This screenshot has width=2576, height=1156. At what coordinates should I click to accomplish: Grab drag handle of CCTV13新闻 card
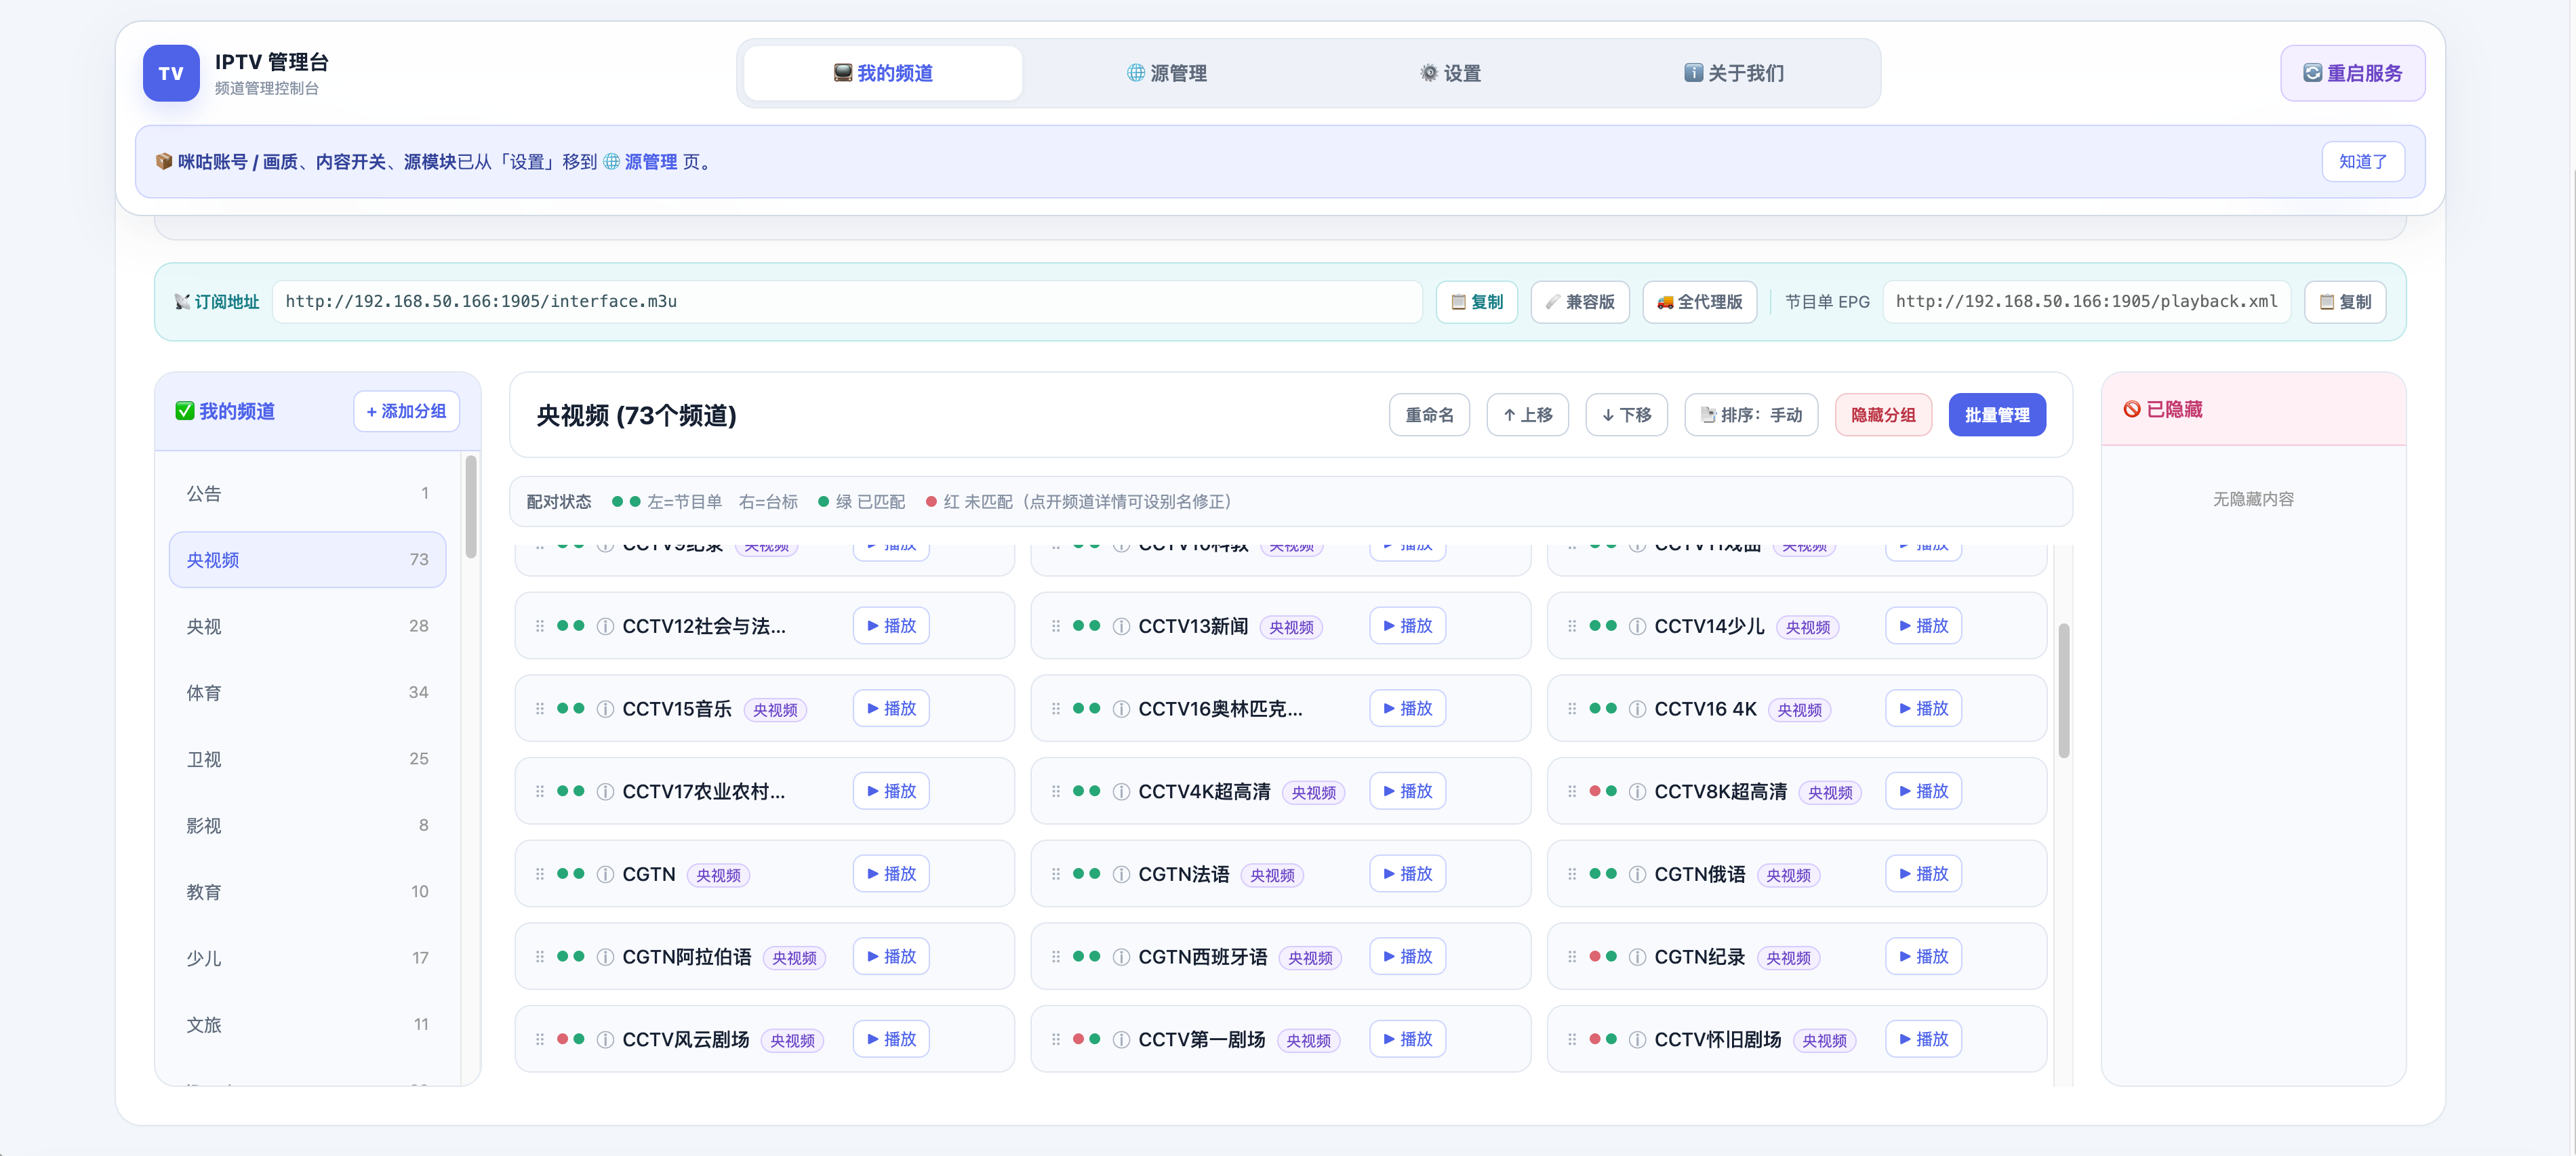(1056, 626)
